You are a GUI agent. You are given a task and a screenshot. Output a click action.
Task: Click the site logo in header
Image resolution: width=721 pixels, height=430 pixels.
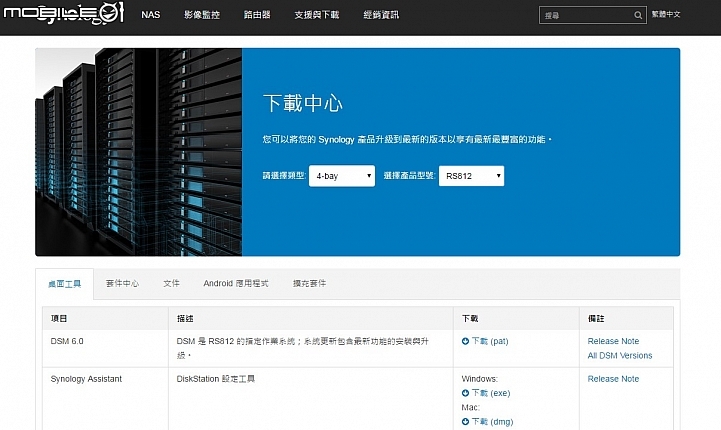point(64,13)
